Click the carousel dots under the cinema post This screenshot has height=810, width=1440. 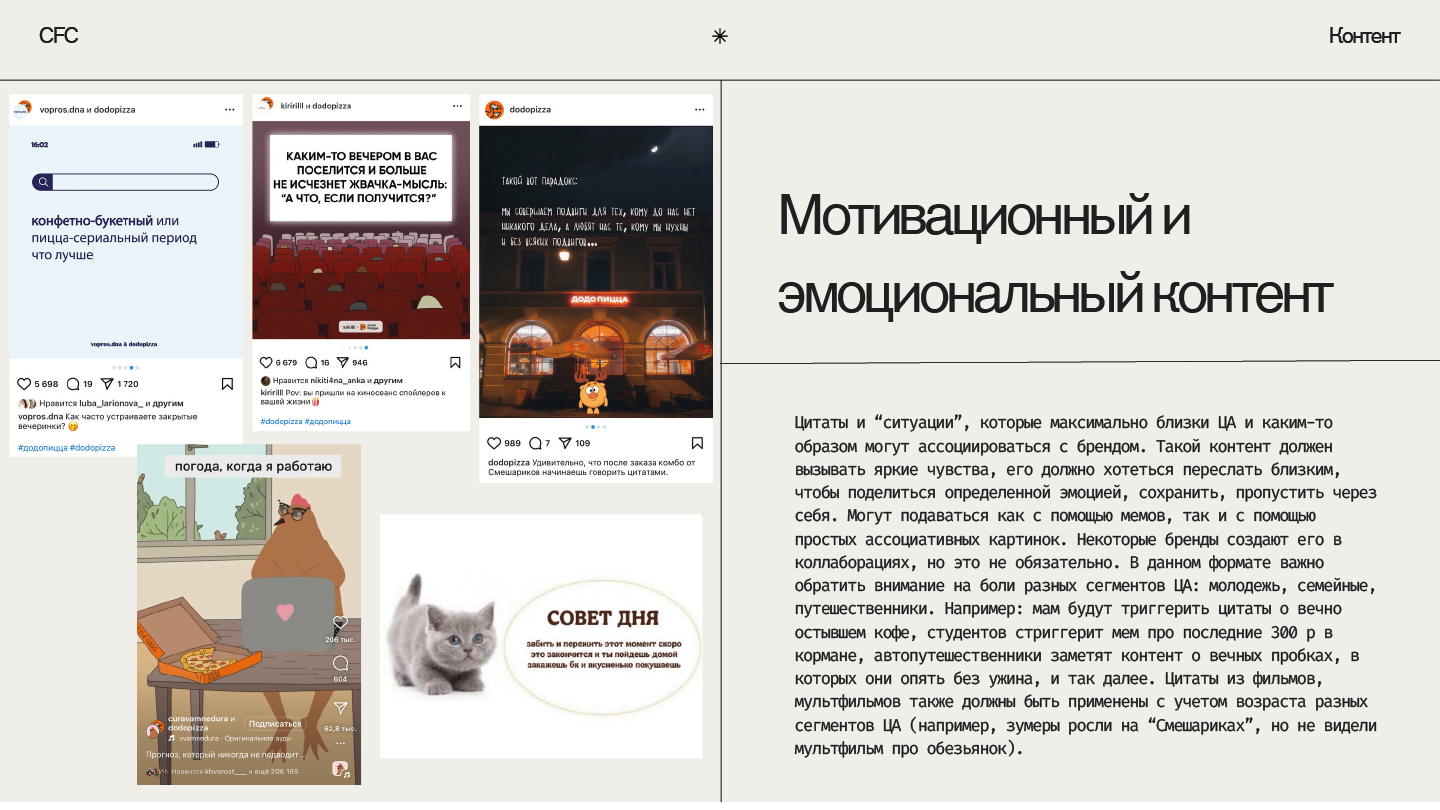[x=359, y=348]
